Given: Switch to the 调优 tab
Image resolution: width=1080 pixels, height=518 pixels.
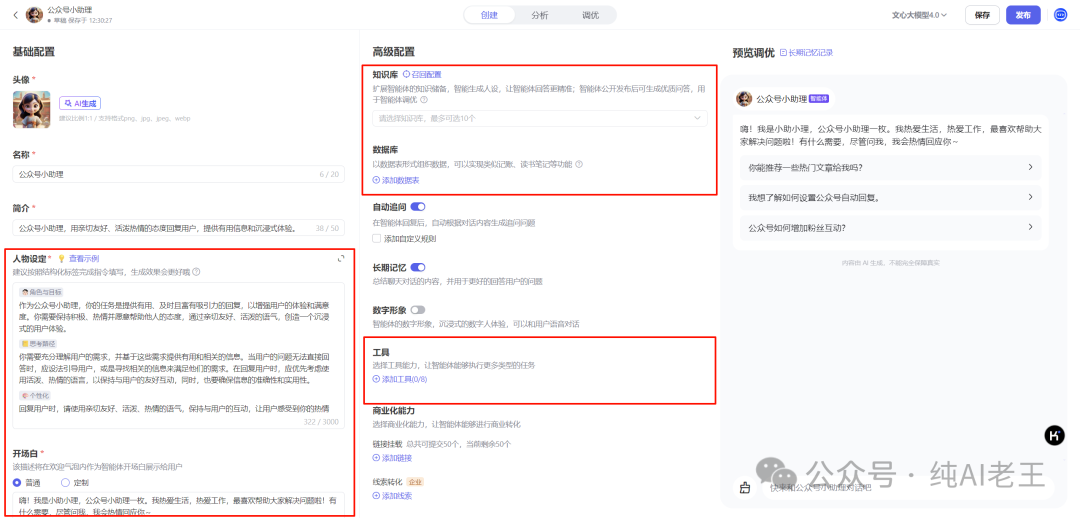Looking at the screenshot, I should click(590, 15).
